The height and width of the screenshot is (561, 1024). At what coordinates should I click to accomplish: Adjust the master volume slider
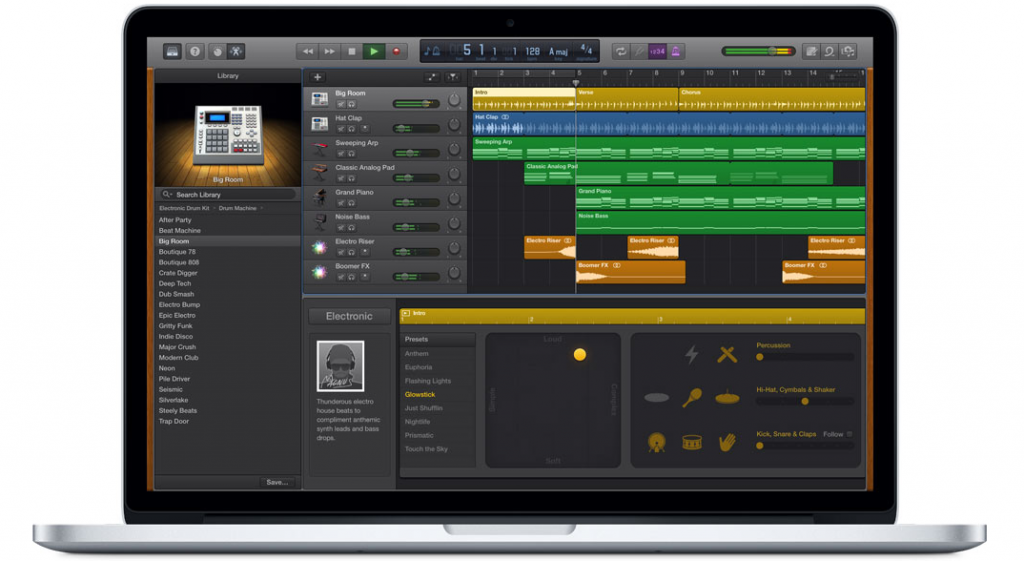click(758, 51)
